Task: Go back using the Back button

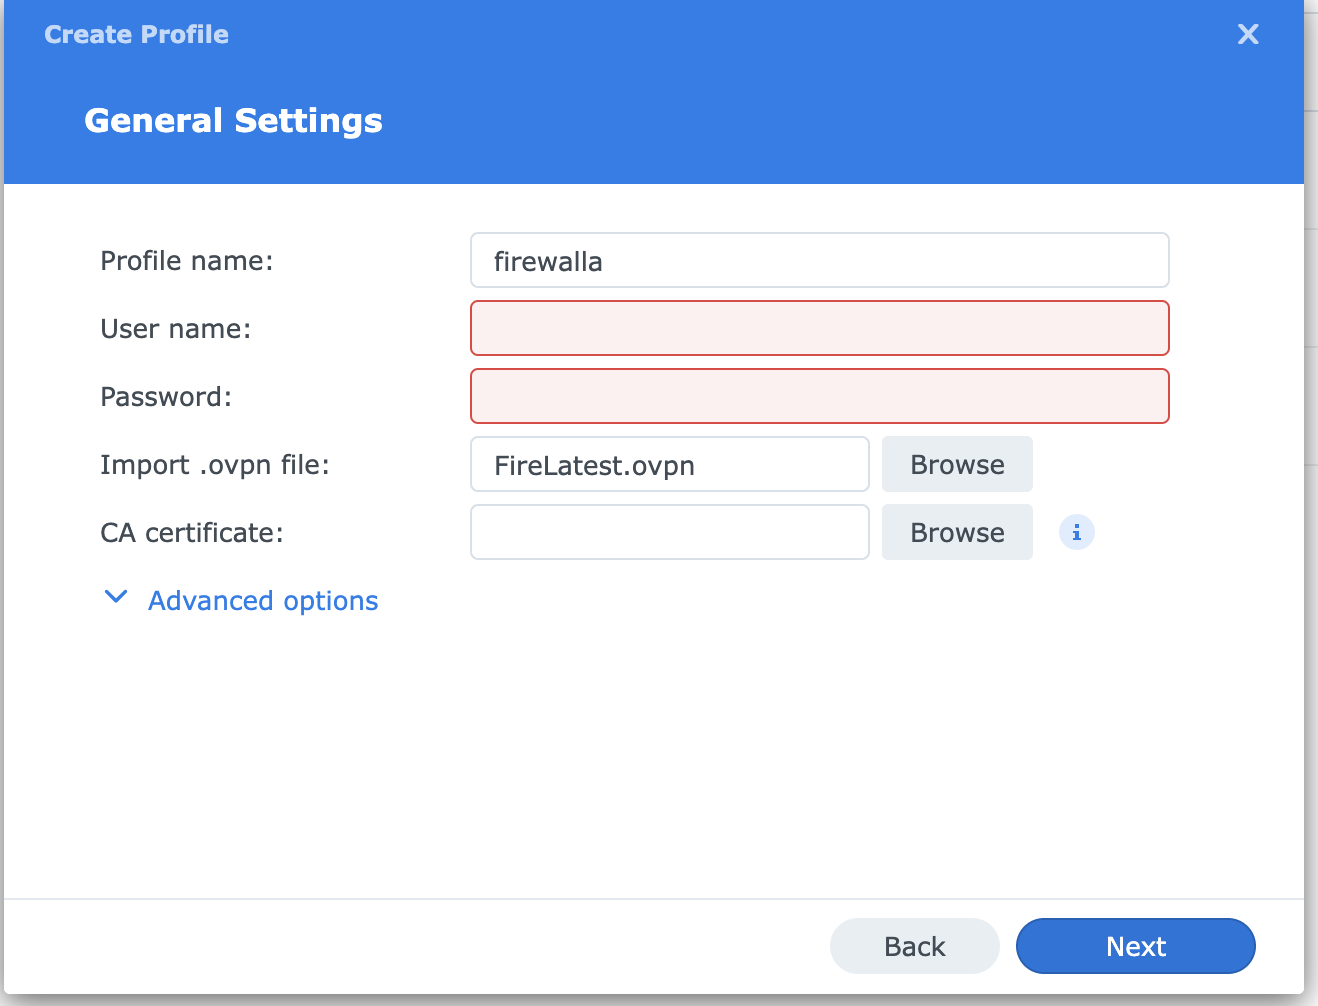Action: tap(914, 946)
